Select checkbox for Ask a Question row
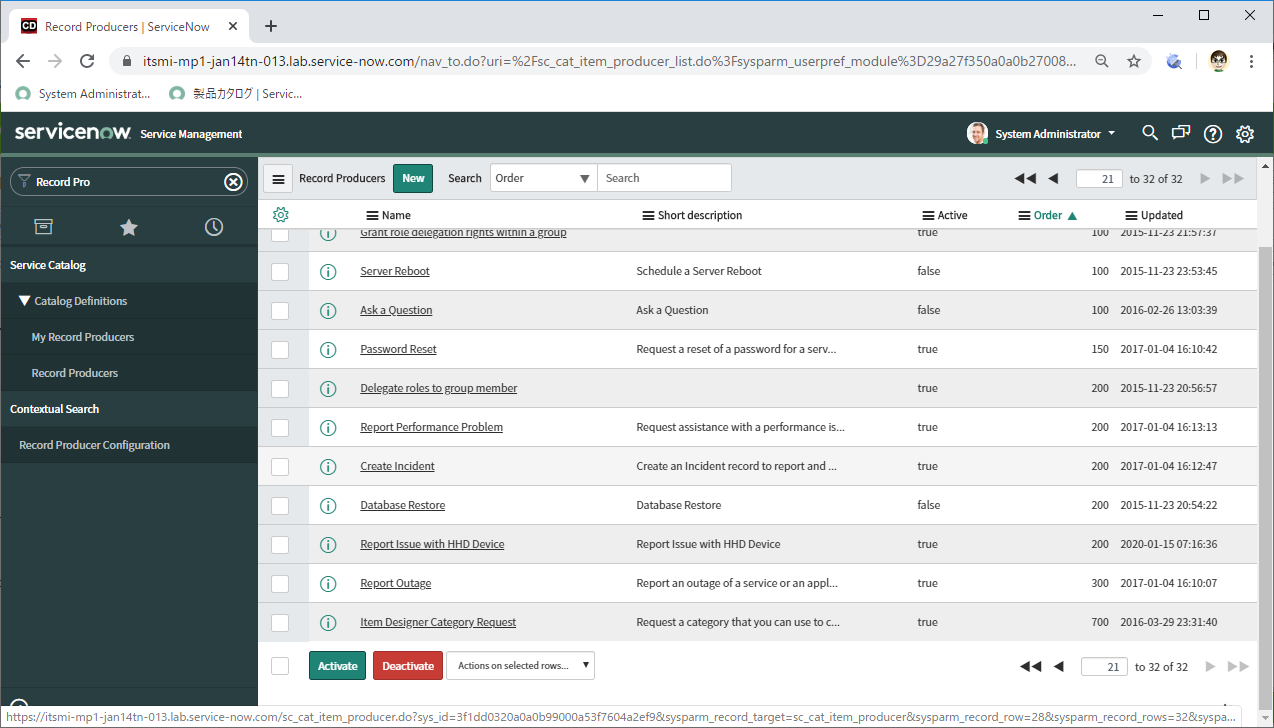Image resolution: width=1274 pixels, height=728 pixels. click(x=280, y=310)
